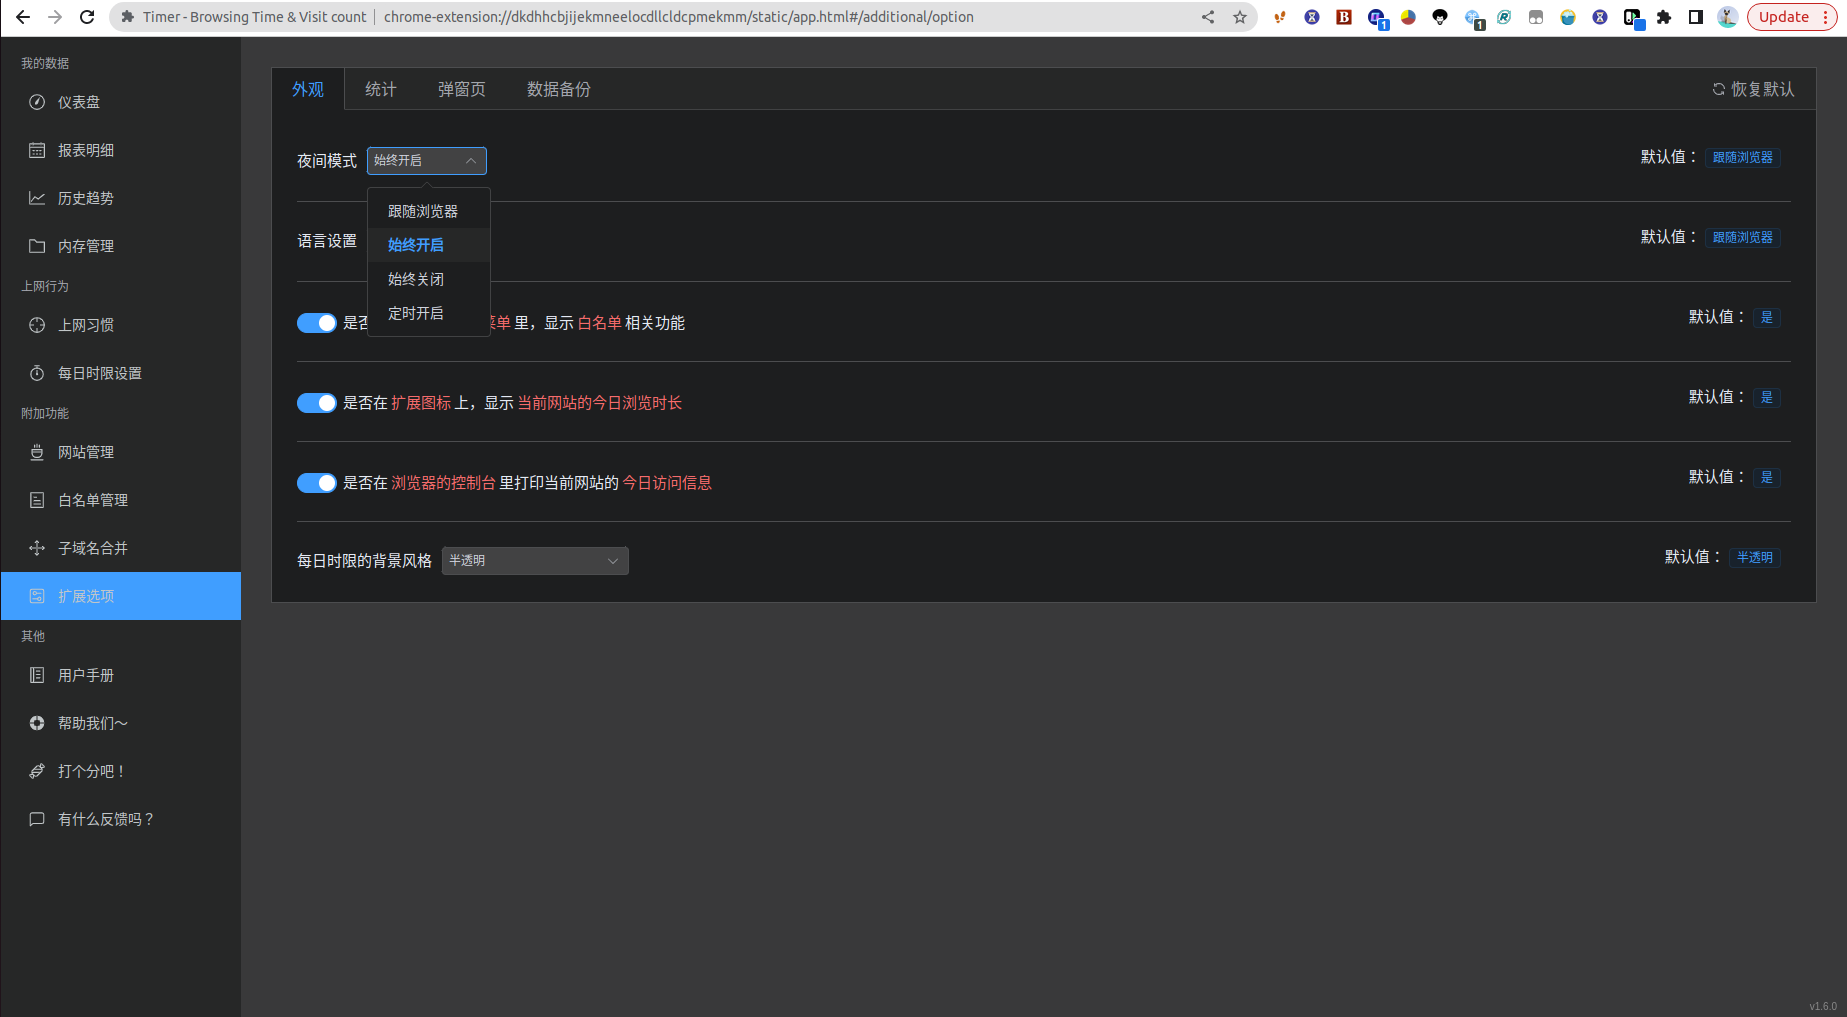The width and height of the screenshot is (1847, 1017).
Task: Click the browser address bar URL
Action: 678,17
